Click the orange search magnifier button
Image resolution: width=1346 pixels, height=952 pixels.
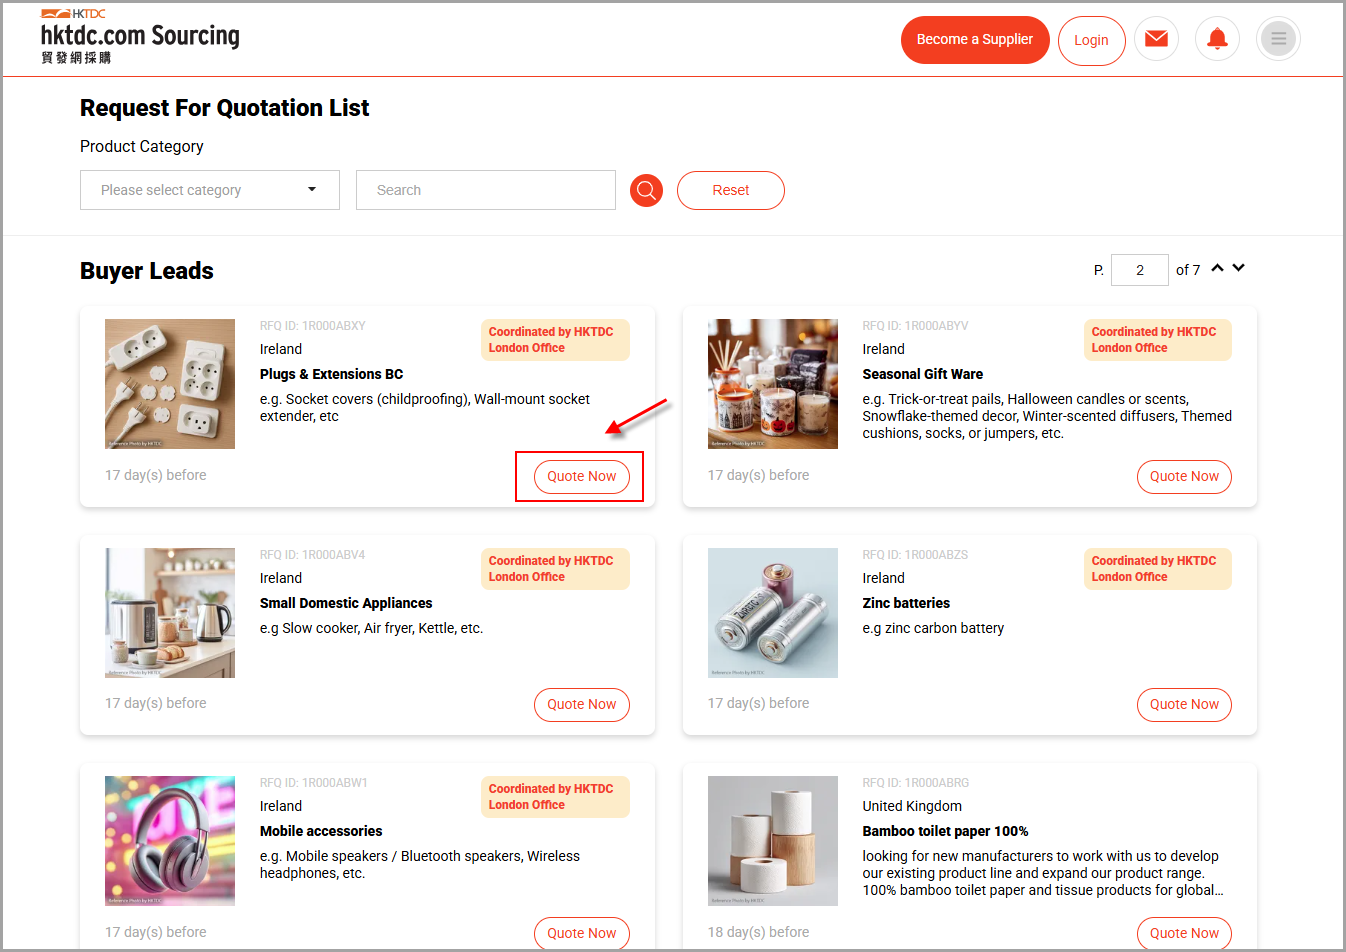coord(647,190)
